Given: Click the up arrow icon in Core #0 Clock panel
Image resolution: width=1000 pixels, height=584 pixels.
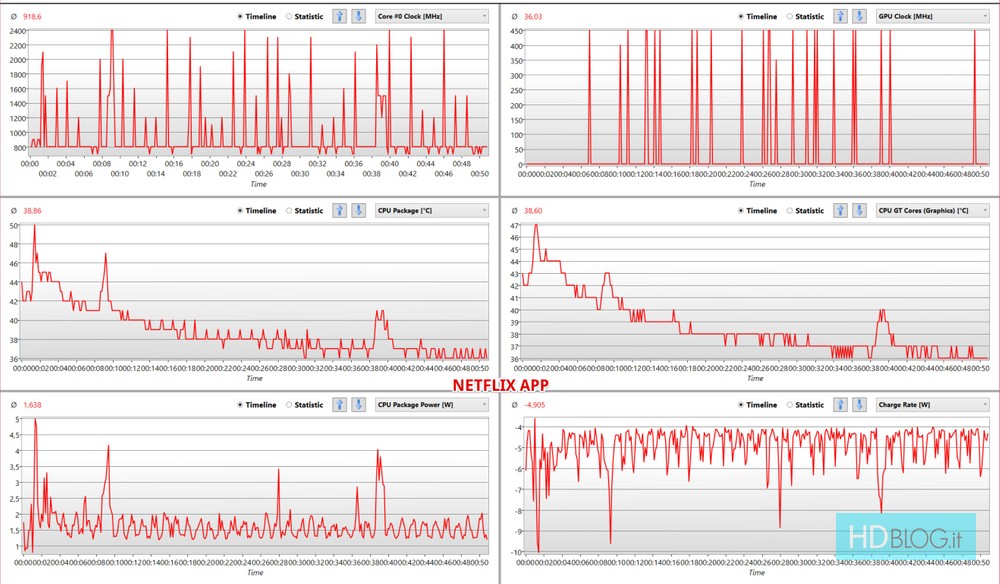Looking at the screenshot, I should (x=340, y=16).
